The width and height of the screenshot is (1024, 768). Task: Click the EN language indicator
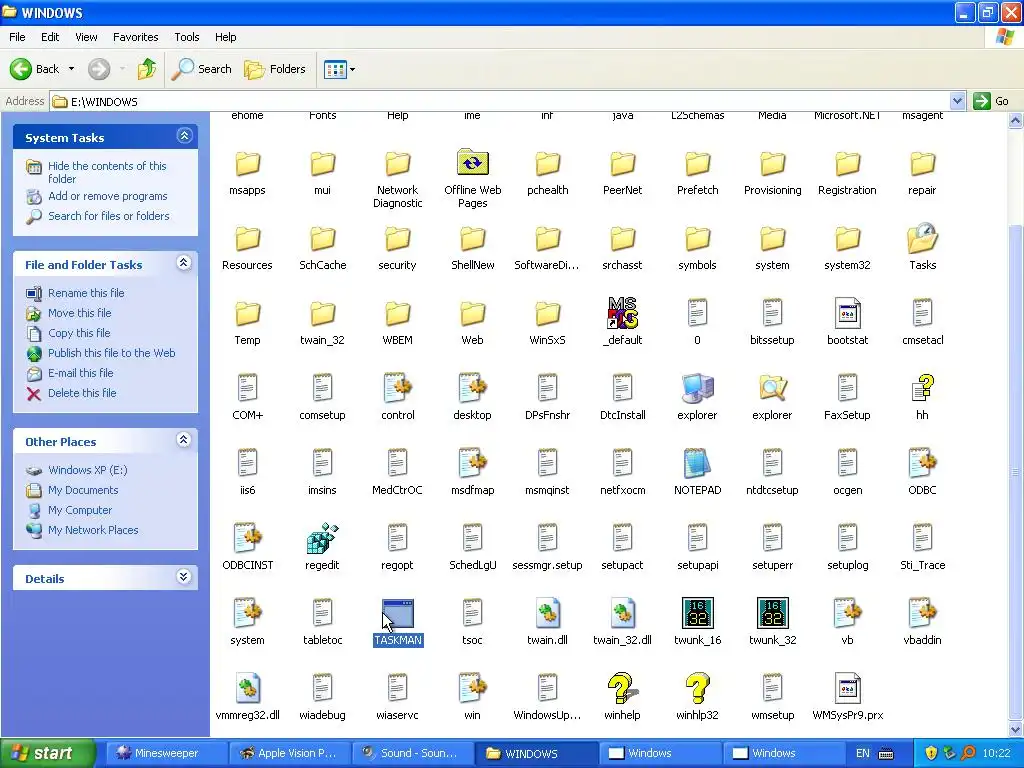862,753
